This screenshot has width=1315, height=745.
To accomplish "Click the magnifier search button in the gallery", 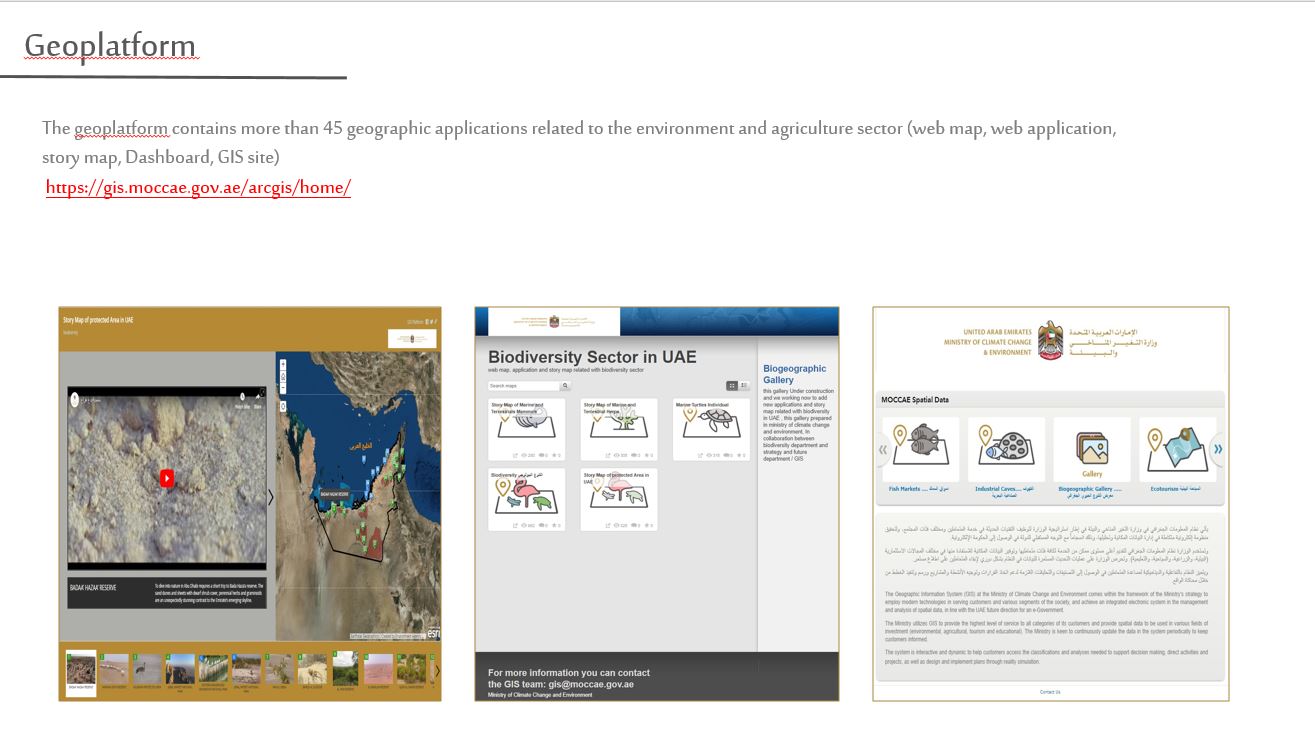I will (x=565, y=386).
